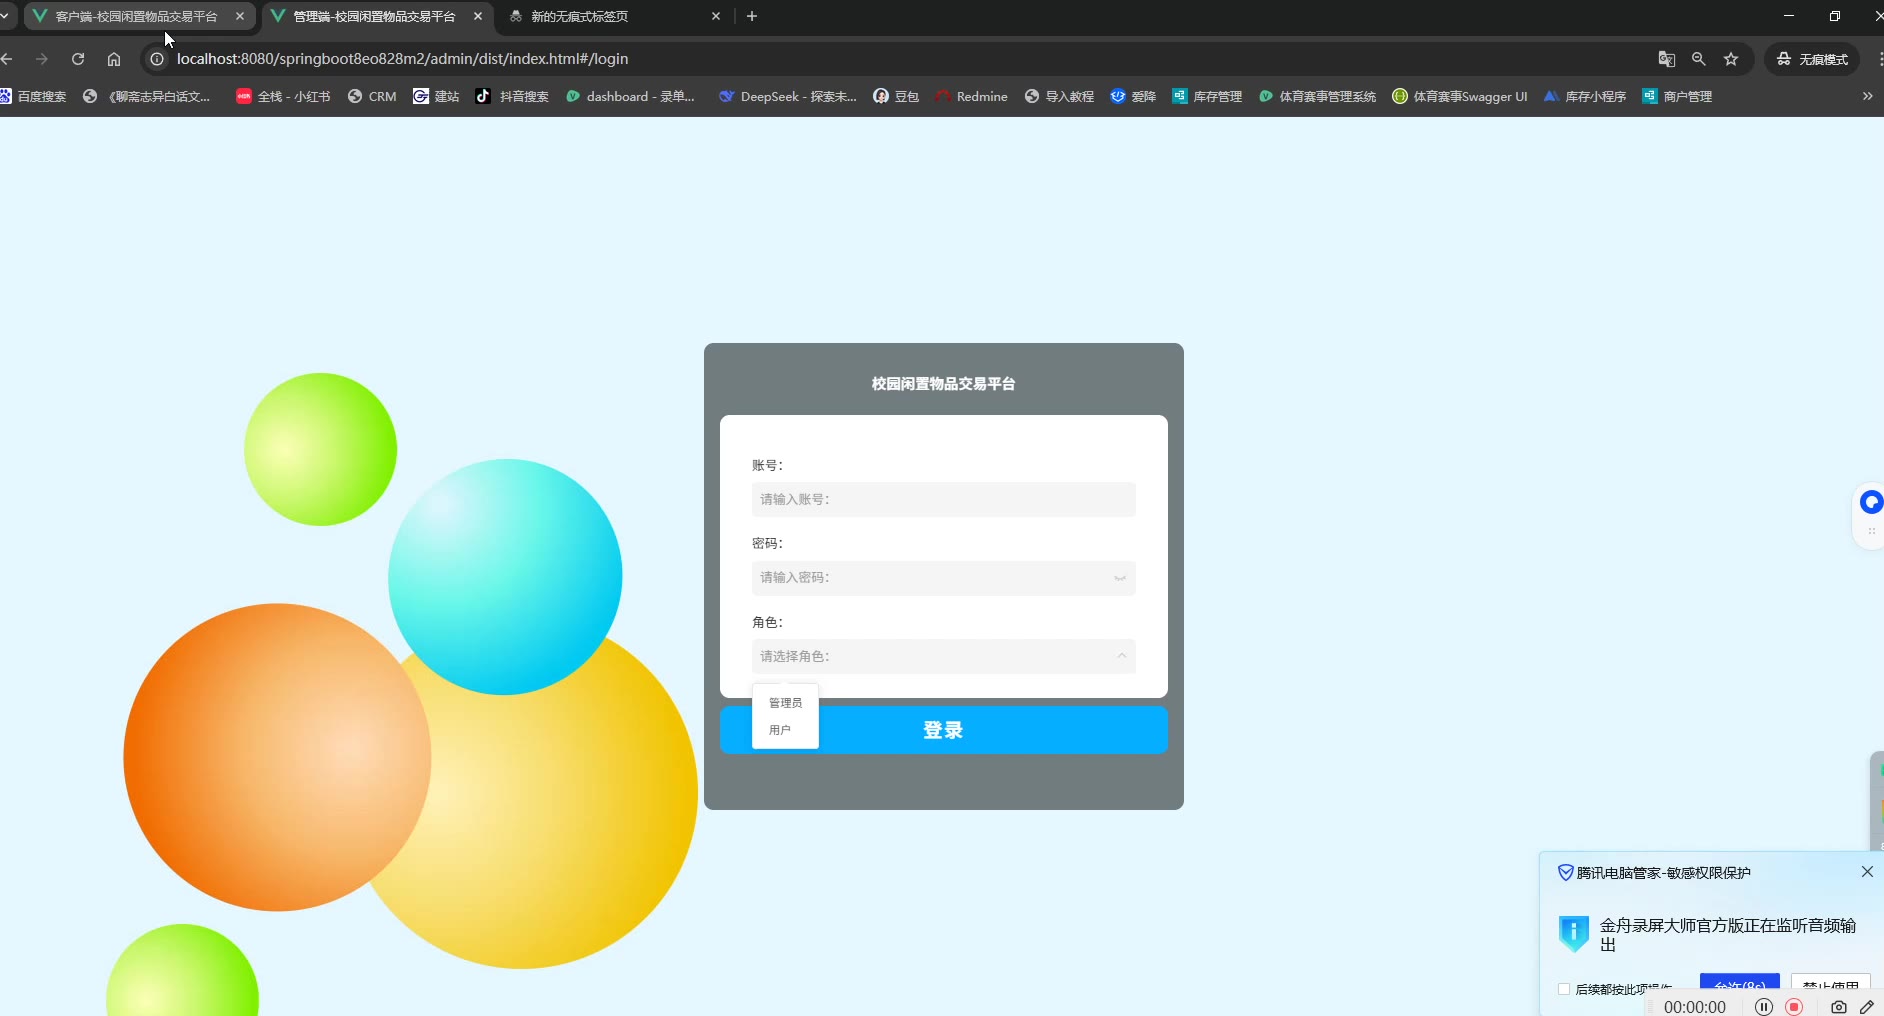Image resolution: width=1884 pixels, height=1016 pixels.
Task: Toggle password visibility eye icon
Action: click(x=1120, y=578)
